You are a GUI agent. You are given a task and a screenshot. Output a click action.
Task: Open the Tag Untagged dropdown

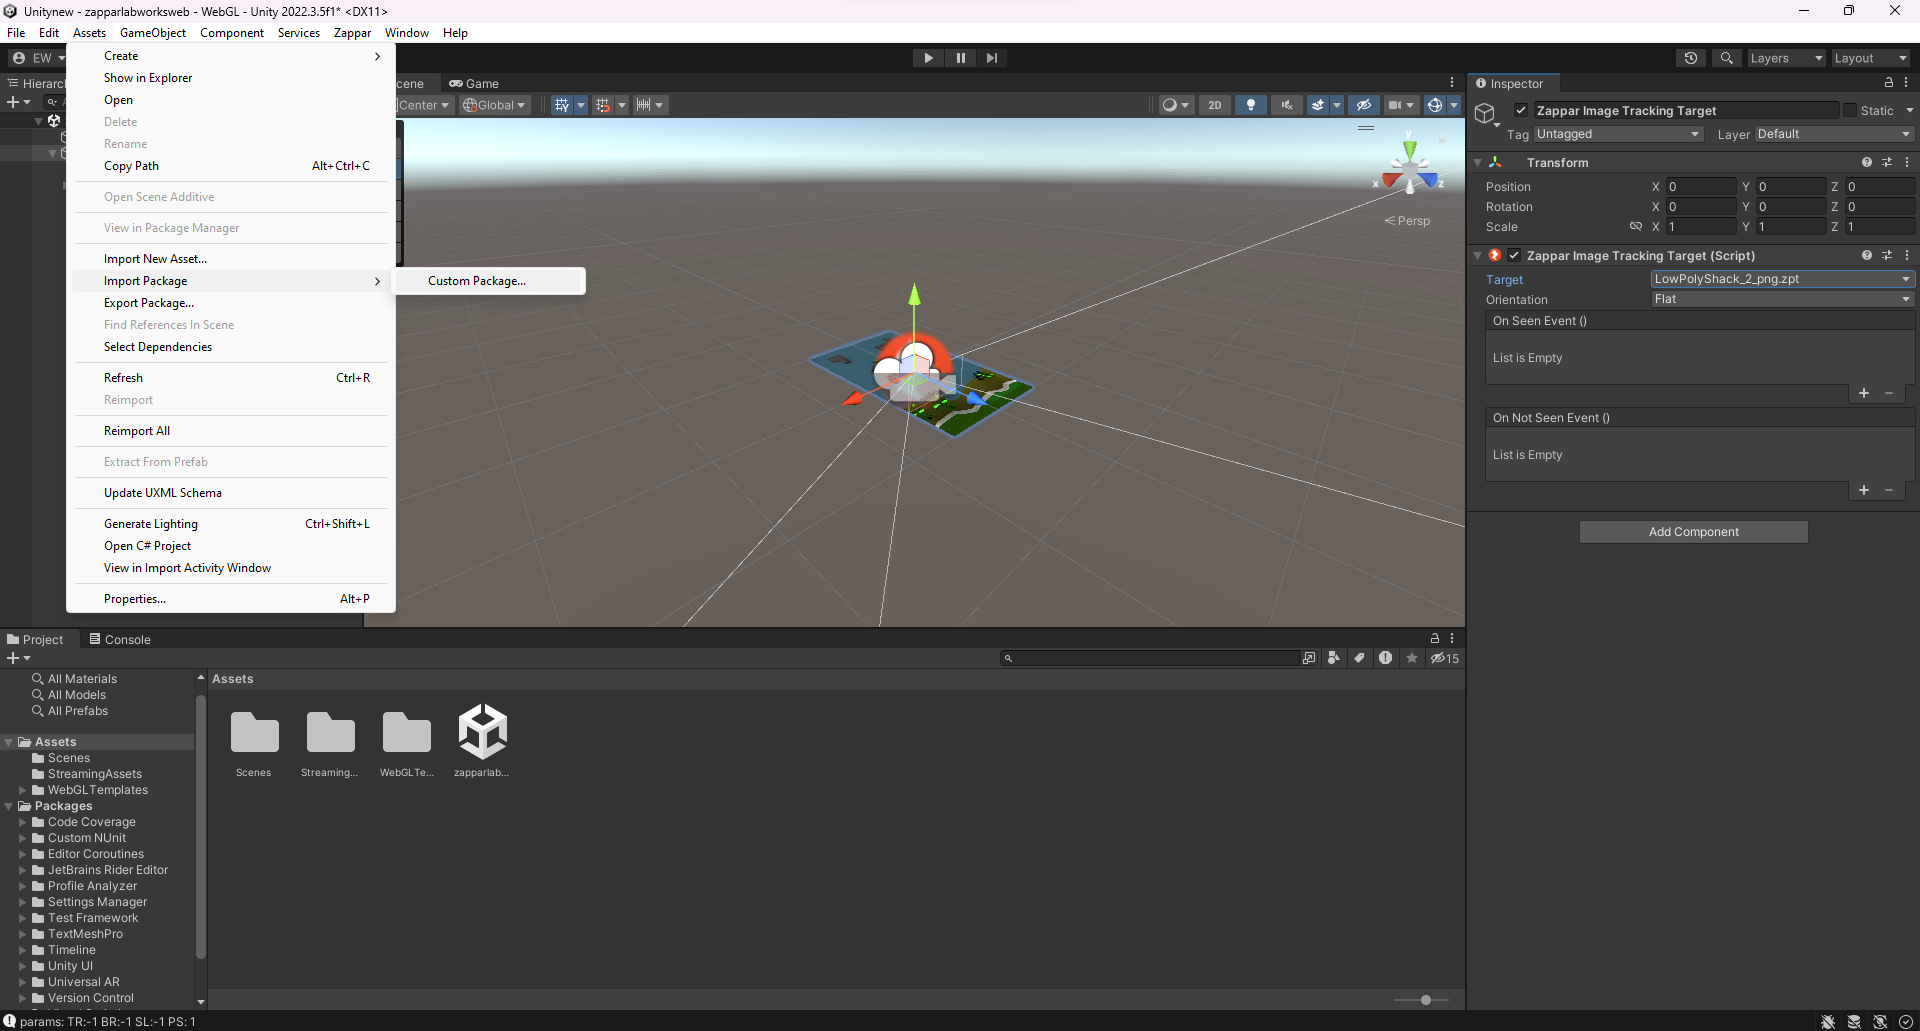point(1618,134)
